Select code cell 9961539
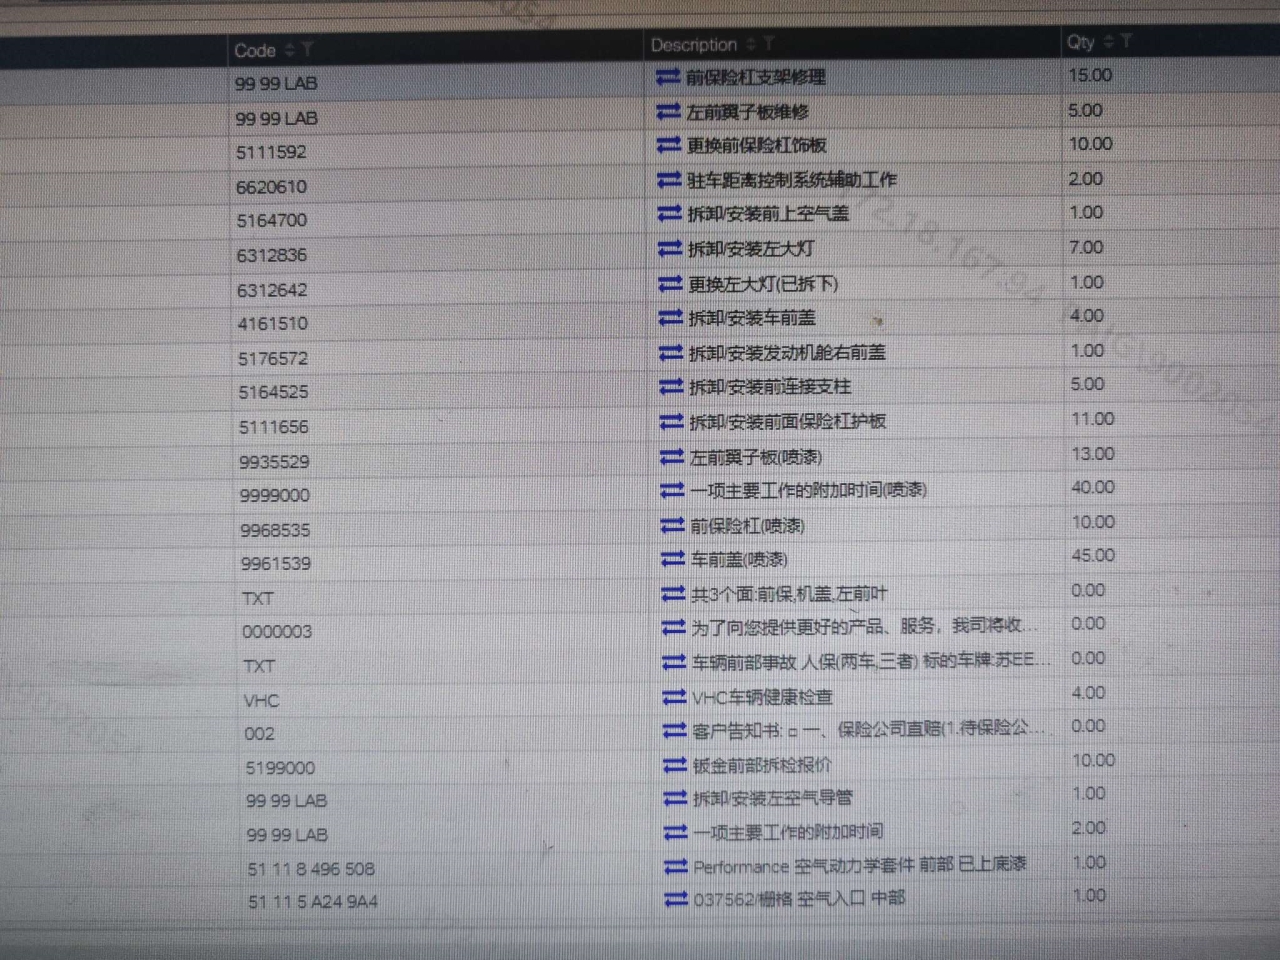The width and height of the screenshot is (1280, 960). click(276, 564)
